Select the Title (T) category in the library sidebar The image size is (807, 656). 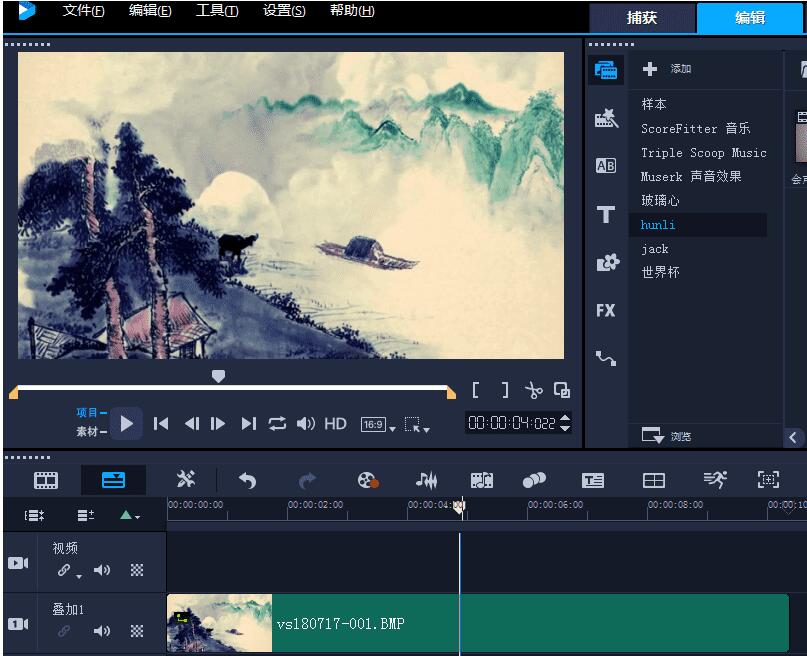click(x=605, y=214)
